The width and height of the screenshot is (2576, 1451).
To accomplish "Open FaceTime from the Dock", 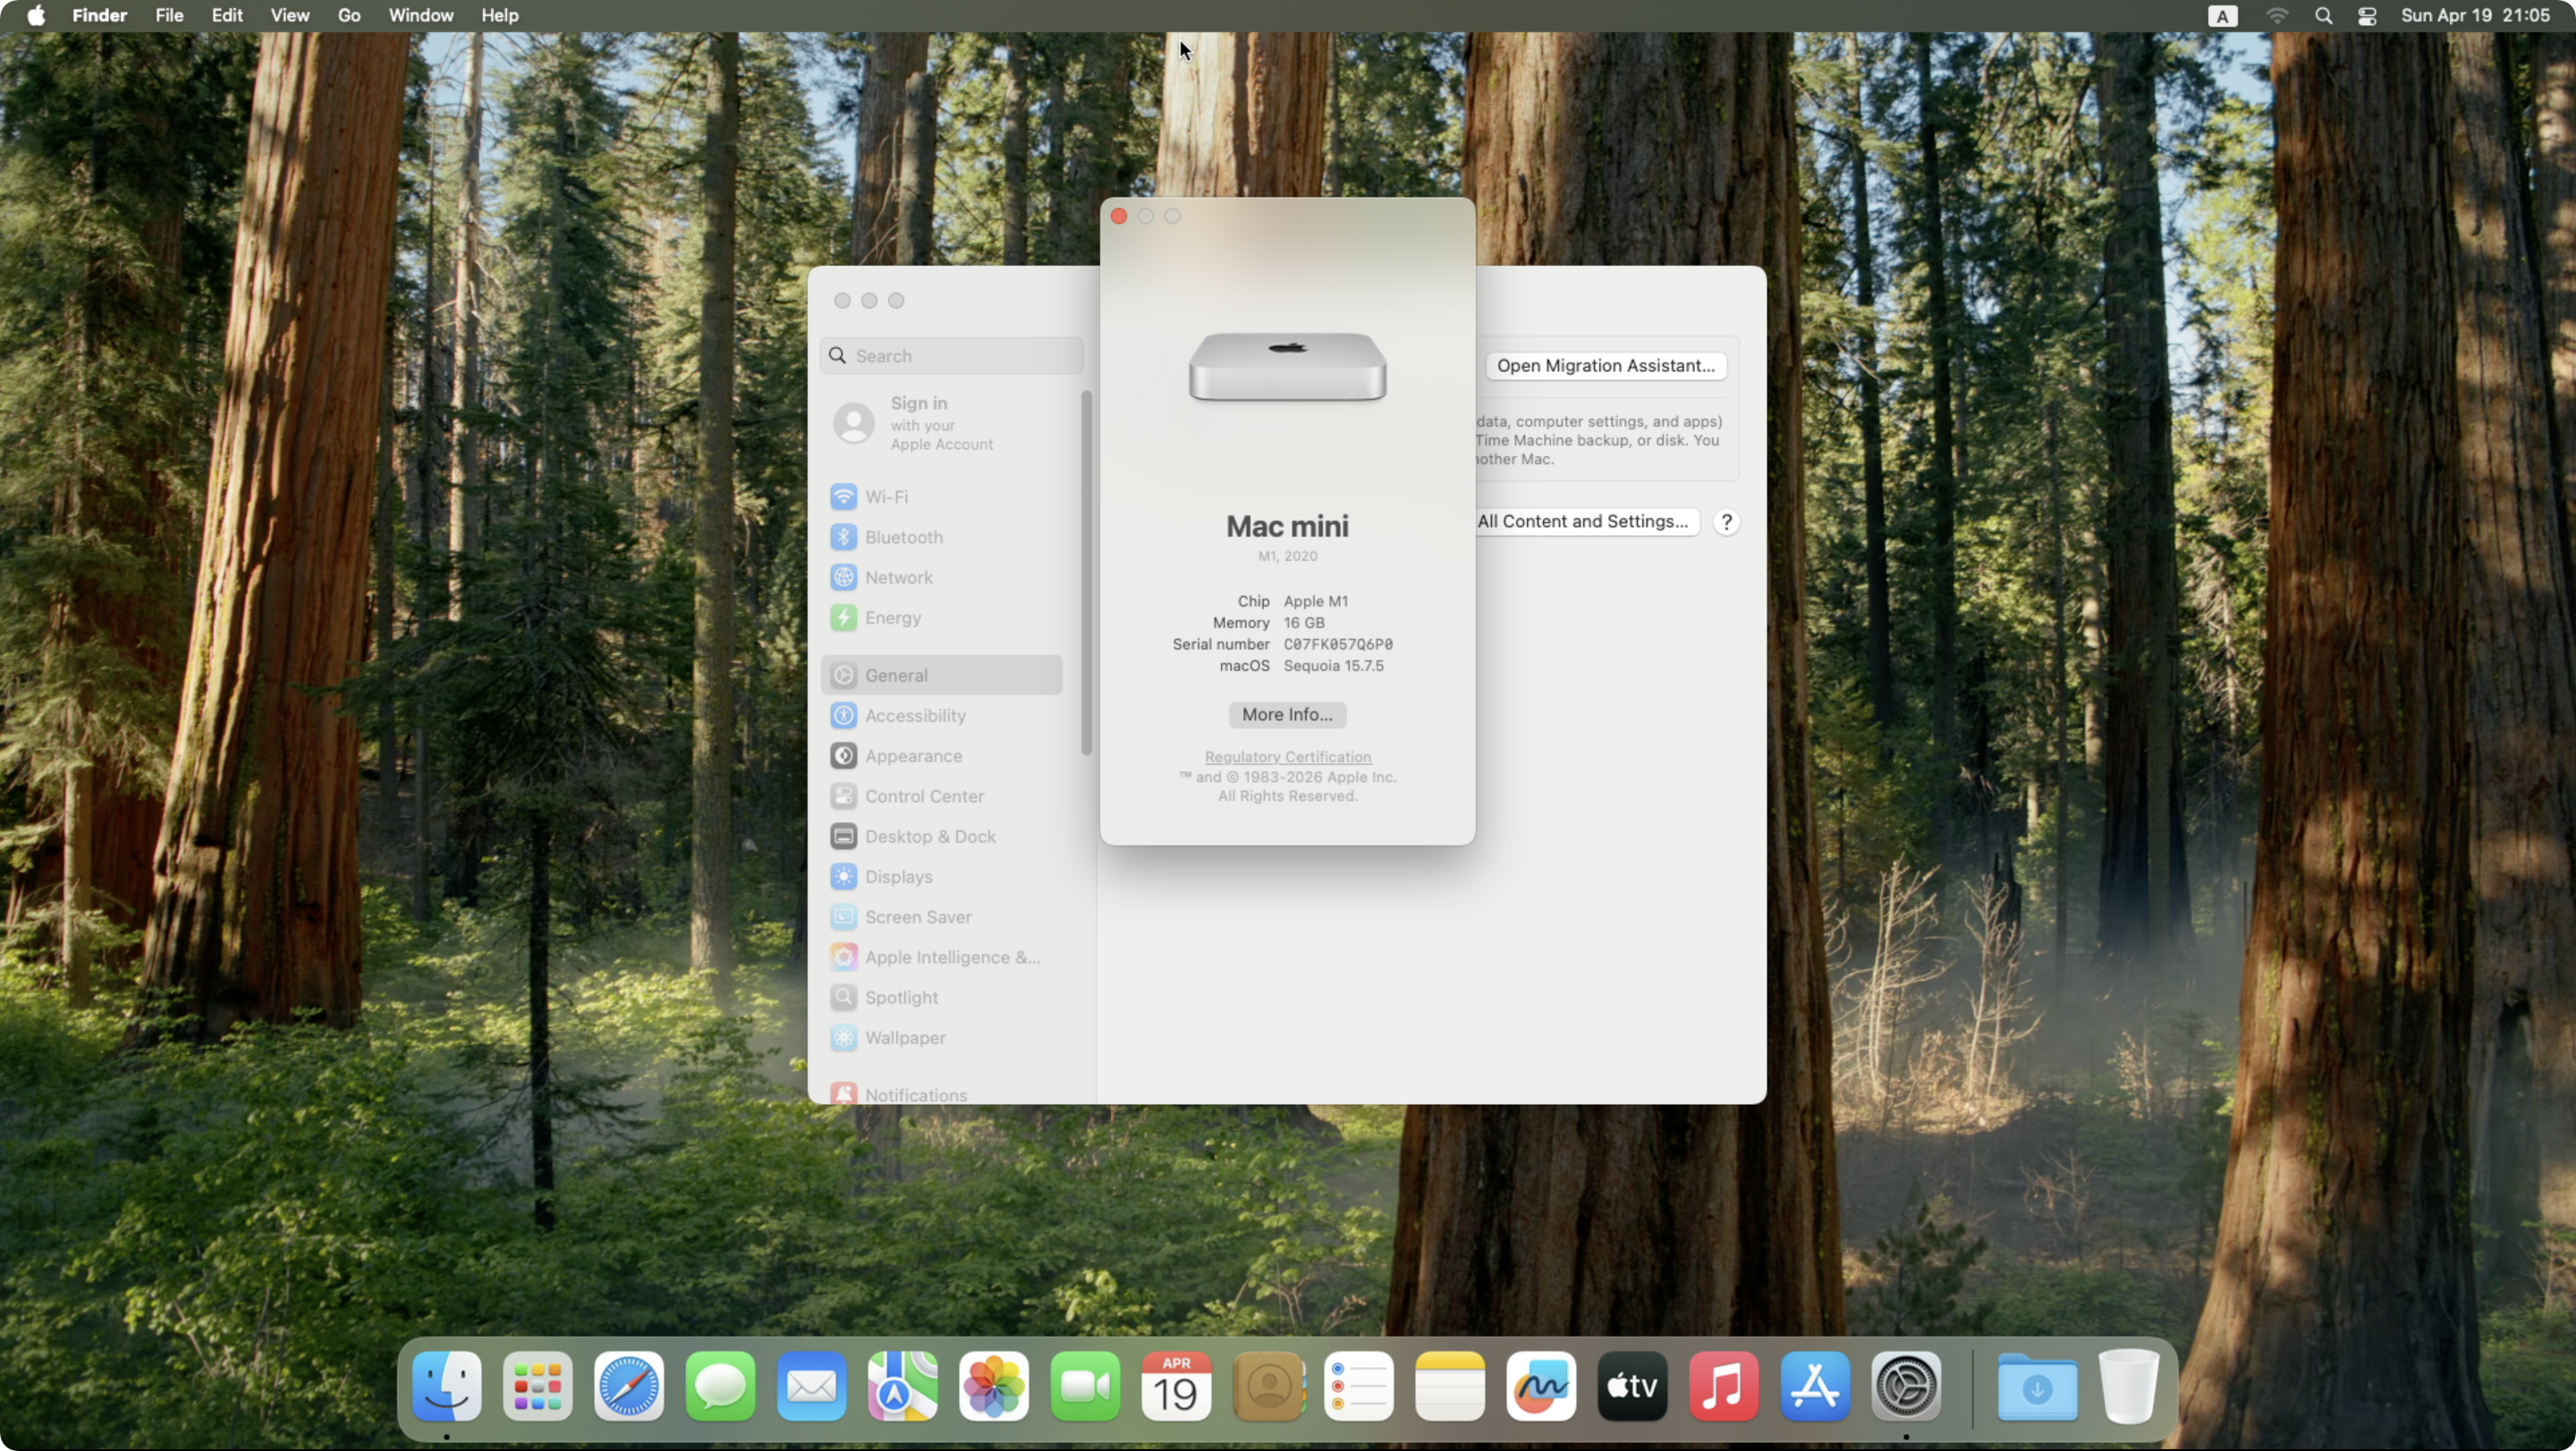I will click(x=1085, y=1386).
